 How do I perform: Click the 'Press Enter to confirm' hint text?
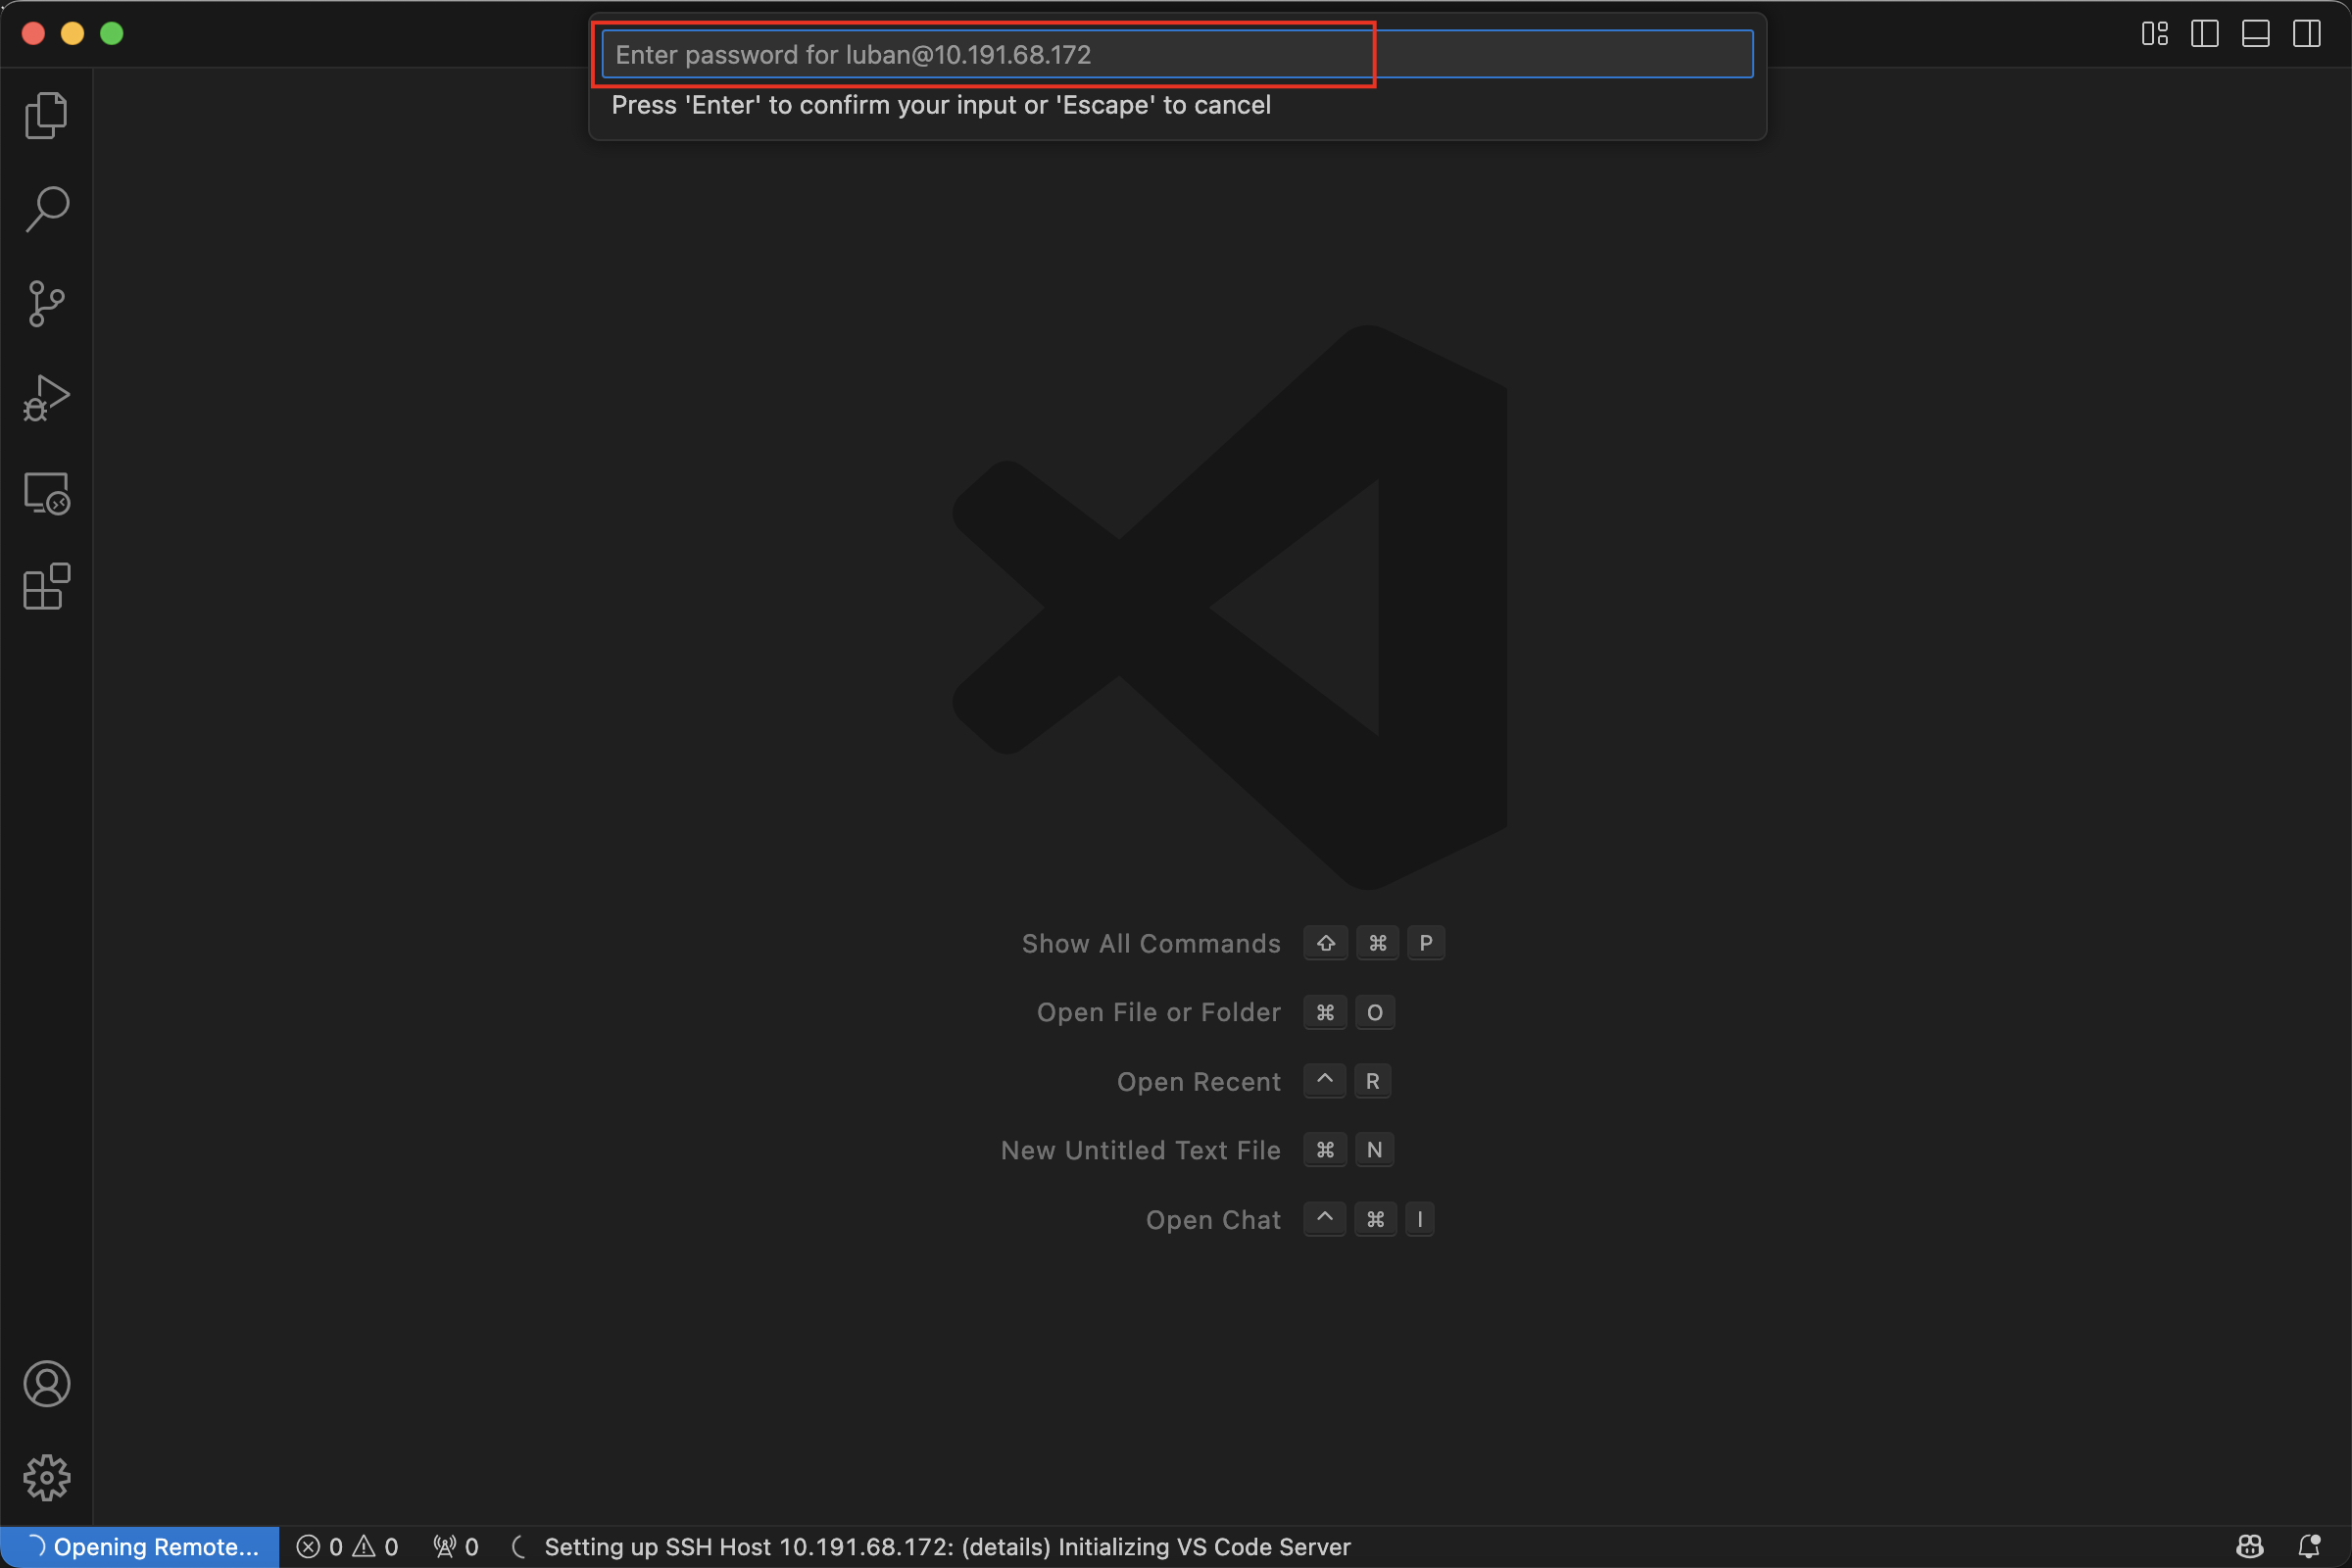point(941,105)
